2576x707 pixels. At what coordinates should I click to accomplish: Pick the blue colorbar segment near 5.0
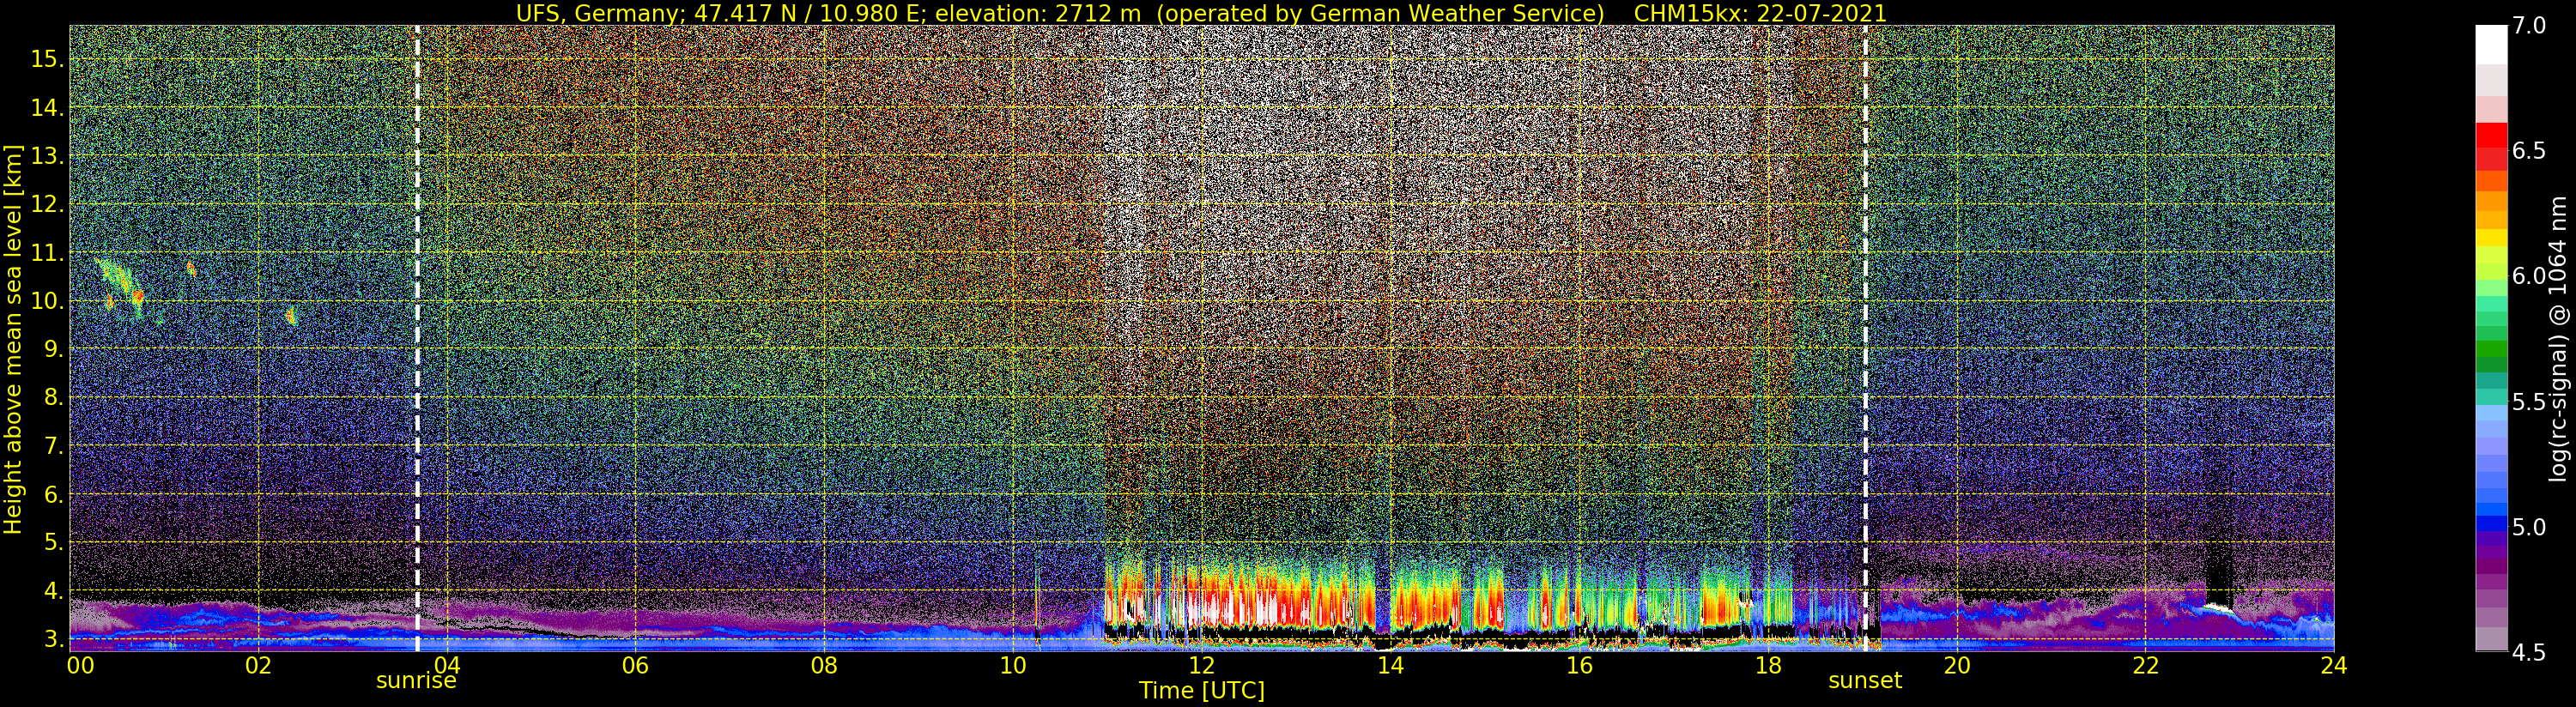2490,523
